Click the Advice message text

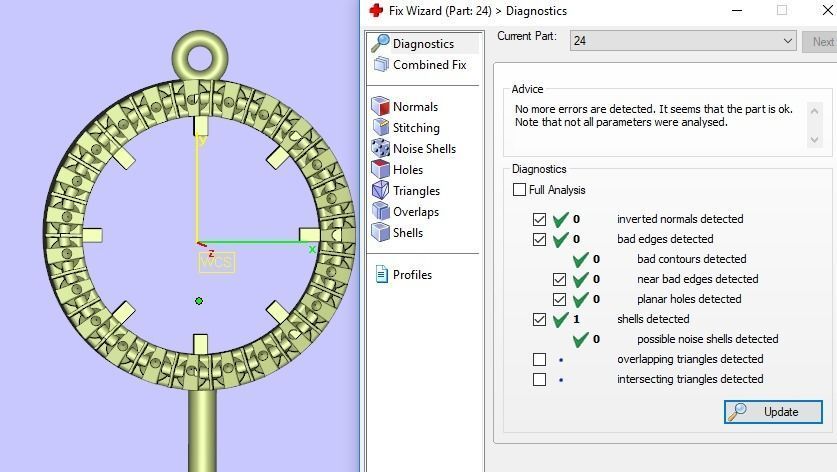pyautogui.click(x=653, y=115)
